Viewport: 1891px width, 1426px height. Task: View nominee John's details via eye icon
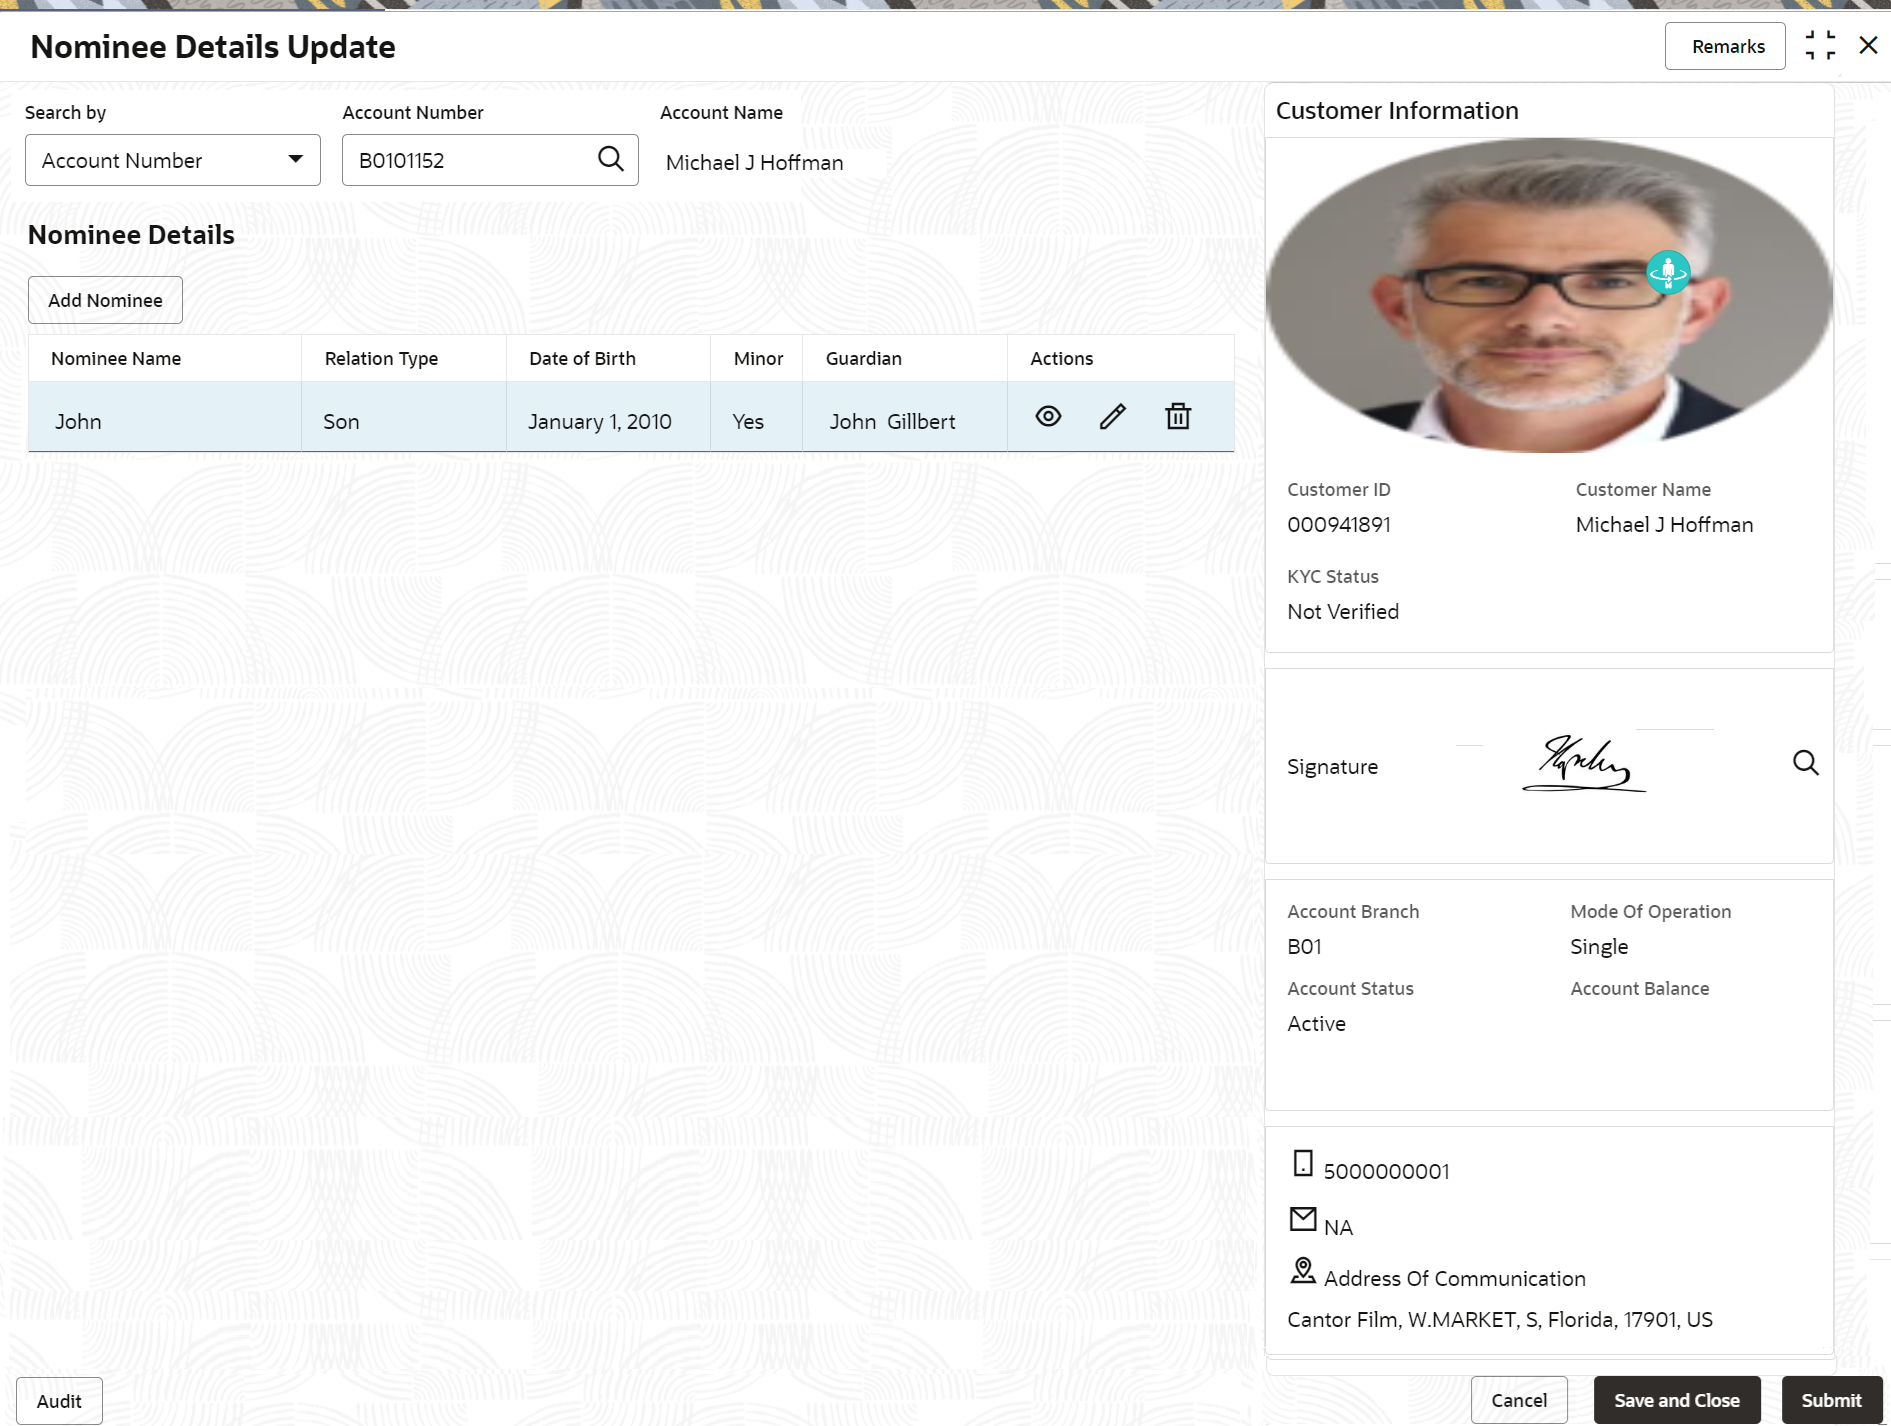[x=1048, y=417]
